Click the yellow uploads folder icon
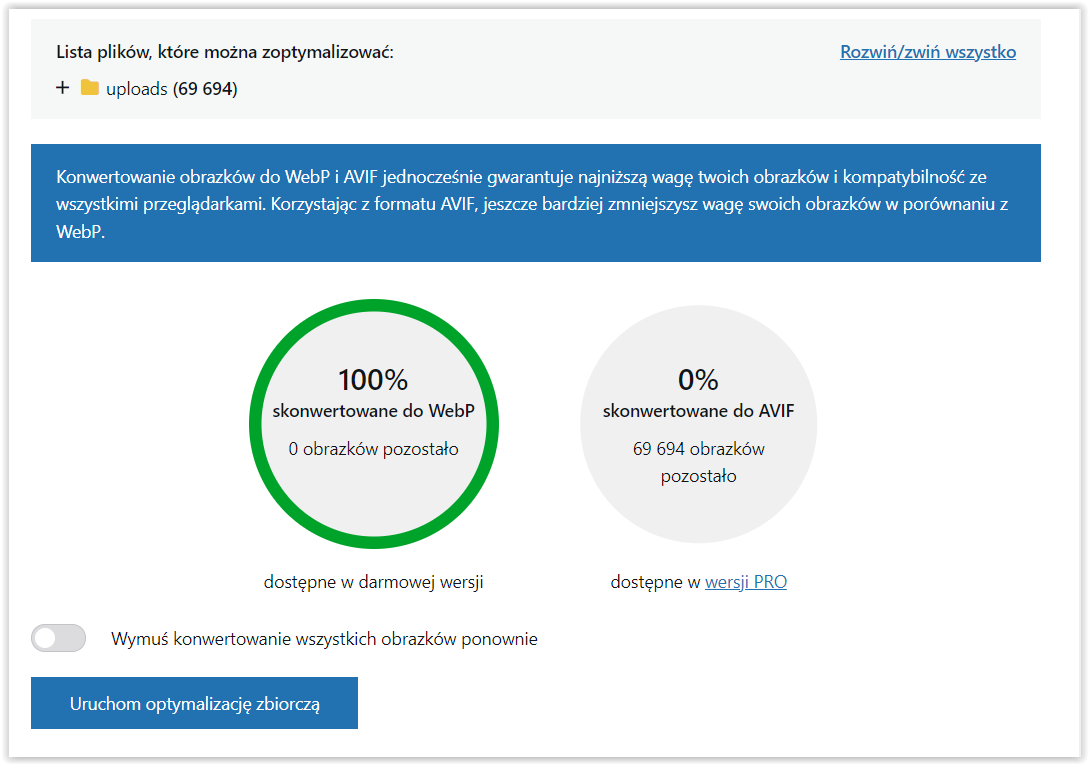1089x765 pixels. pyautogui.click(x=90, y=88)
